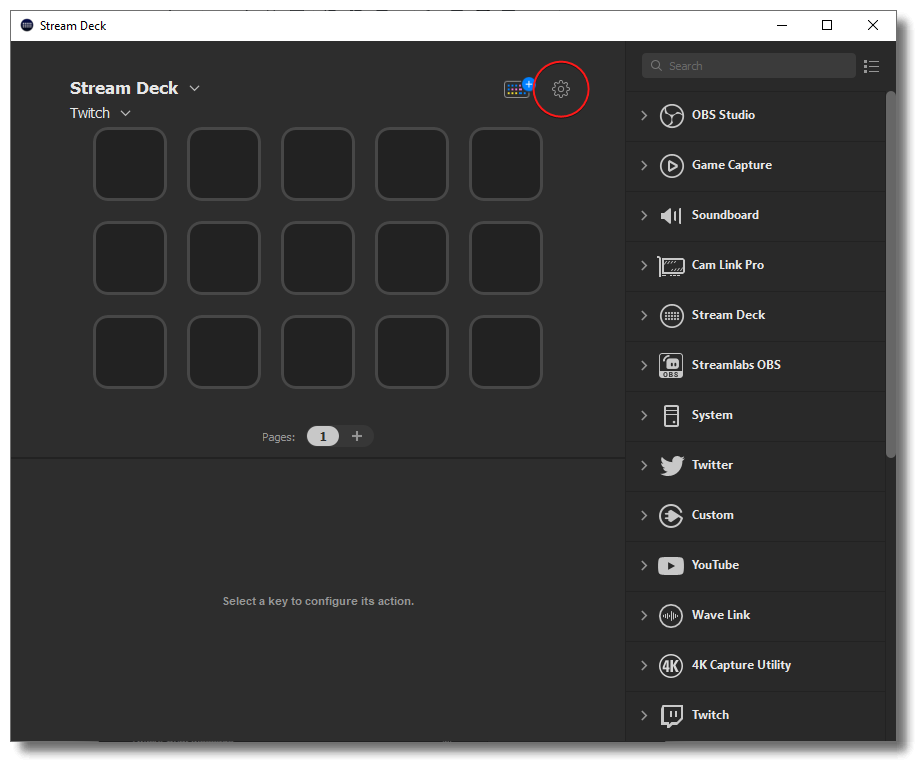
Task: Select the Stream Deck category icon
Action: coord(671,316)
